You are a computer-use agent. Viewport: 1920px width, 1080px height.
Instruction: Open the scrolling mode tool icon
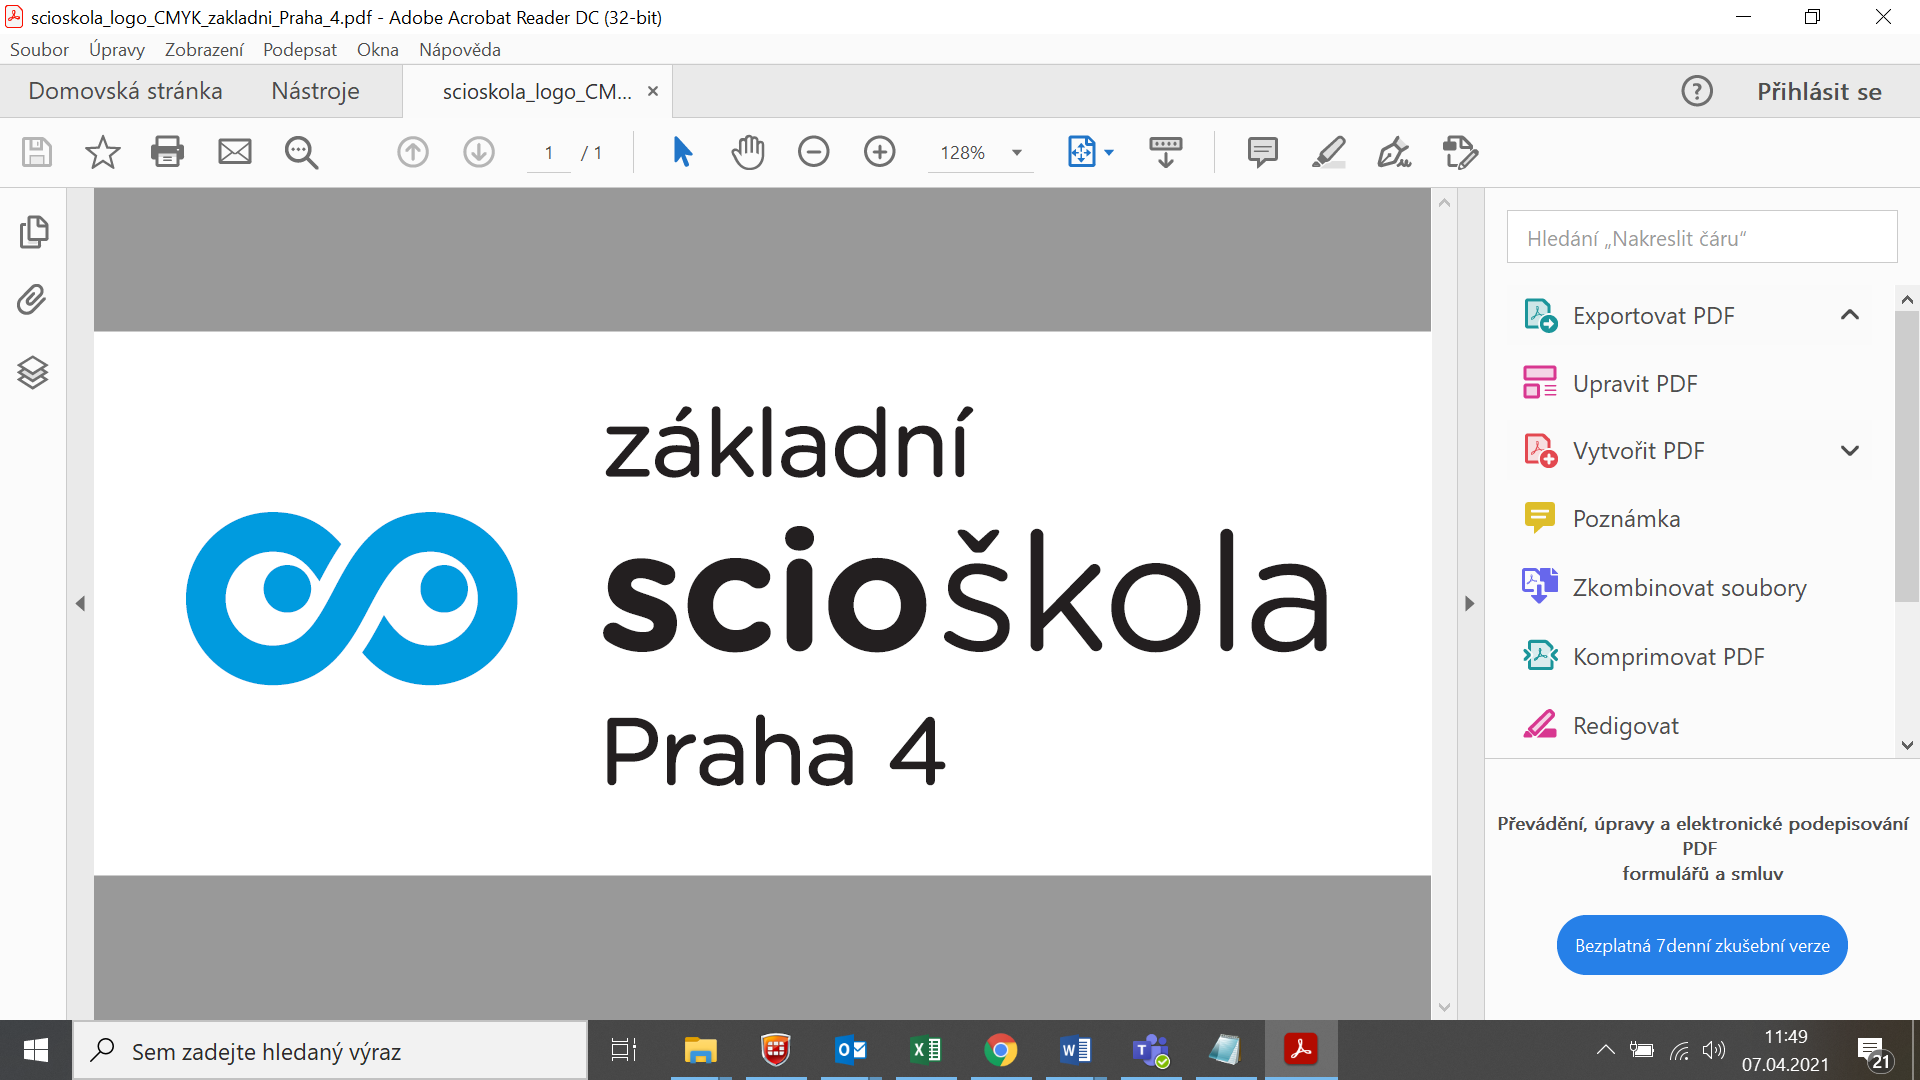tap(1166, 152)
